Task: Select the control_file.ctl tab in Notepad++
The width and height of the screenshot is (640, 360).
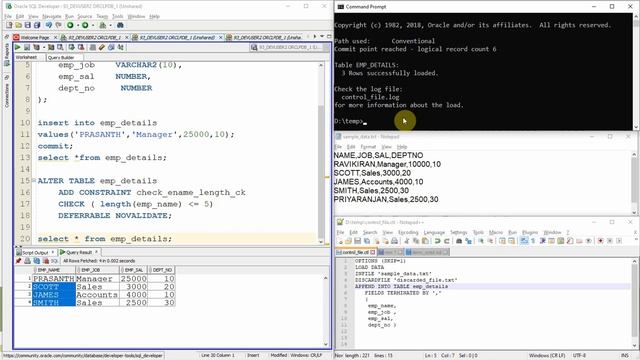Action: click(356, 252)
